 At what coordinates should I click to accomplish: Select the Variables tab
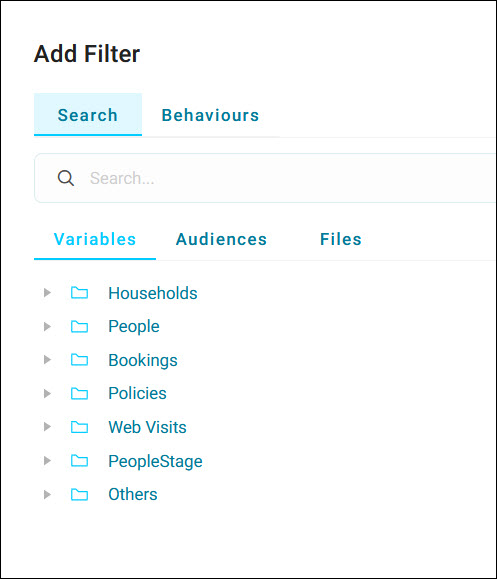point(95,239)
